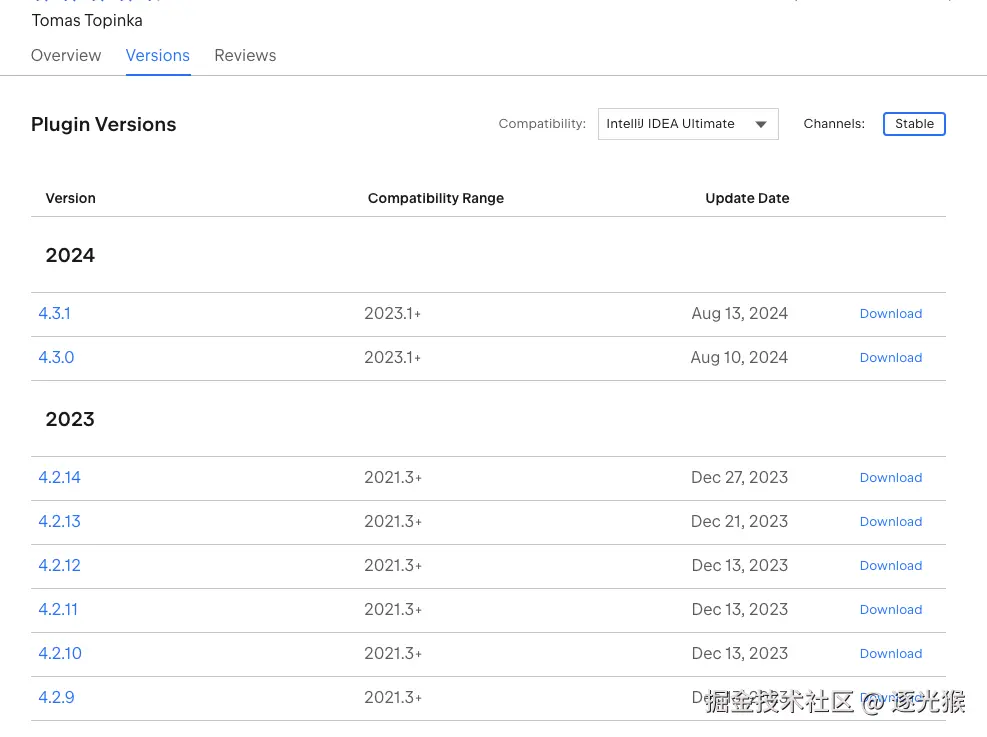Click the 2023 year group heading
Screen dimensions: 987x737
pos(70,420)
